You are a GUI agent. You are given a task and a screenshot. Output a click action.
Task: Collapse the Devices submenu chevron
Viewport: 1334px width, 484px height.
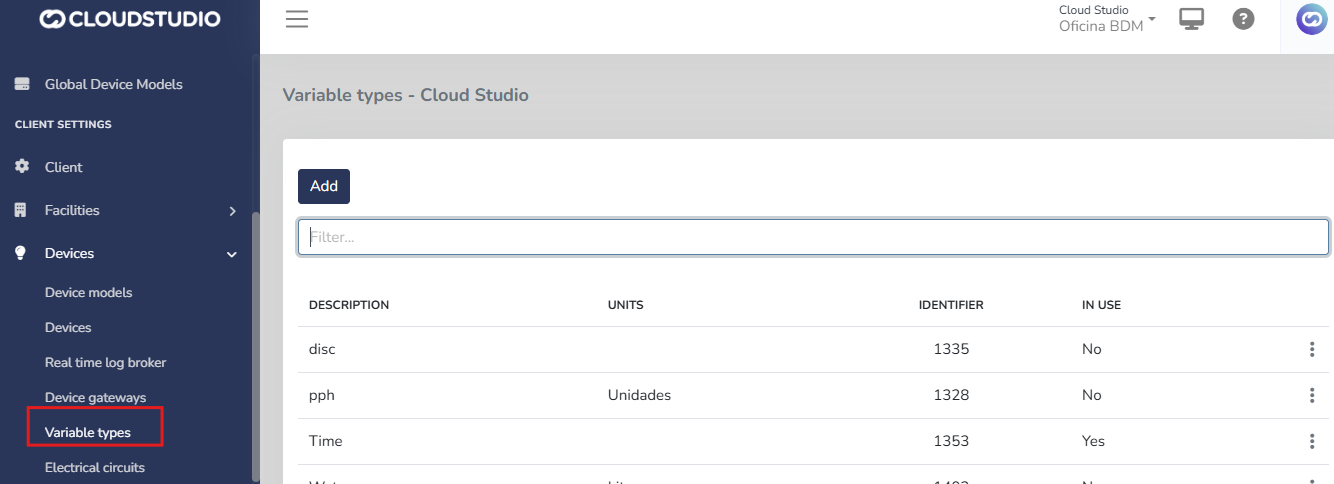[x=232, y=254]
